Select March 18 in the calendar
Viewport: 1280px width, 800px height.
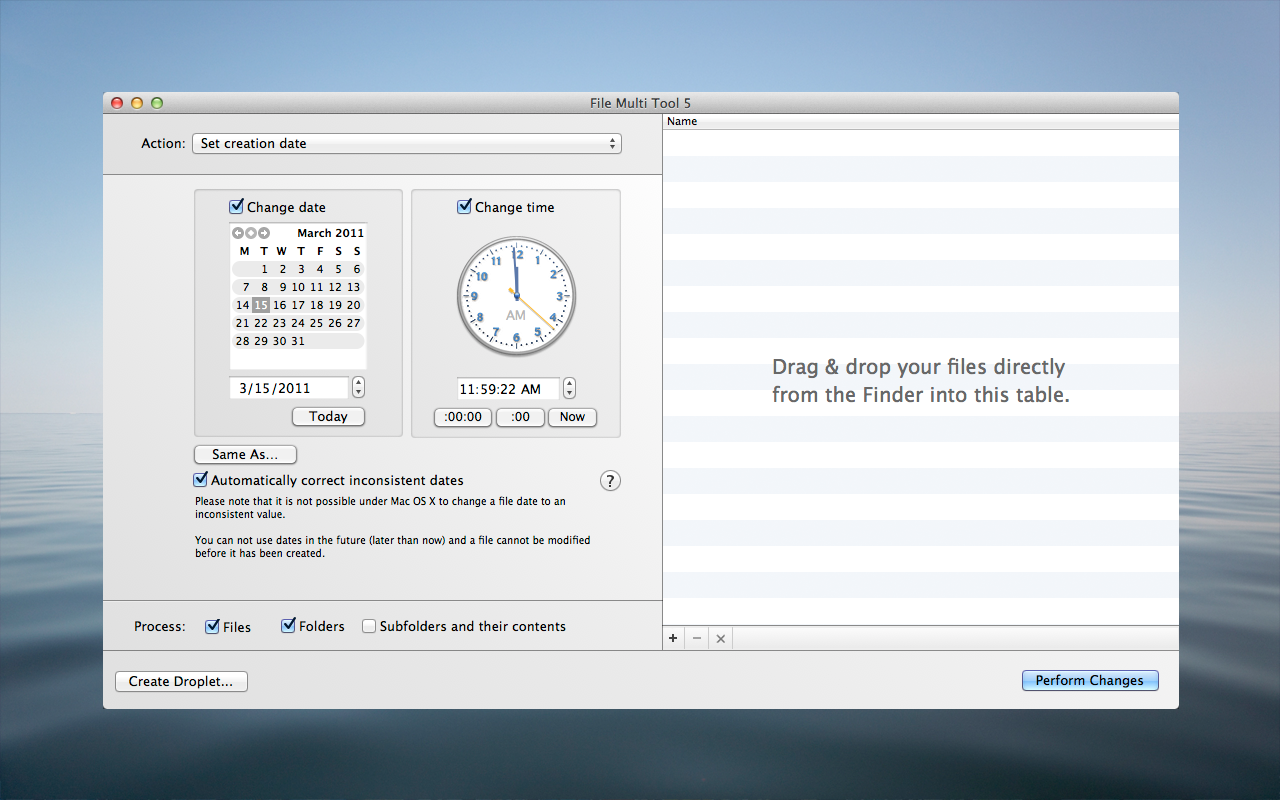pyautogui.click(x=317, y=305)
